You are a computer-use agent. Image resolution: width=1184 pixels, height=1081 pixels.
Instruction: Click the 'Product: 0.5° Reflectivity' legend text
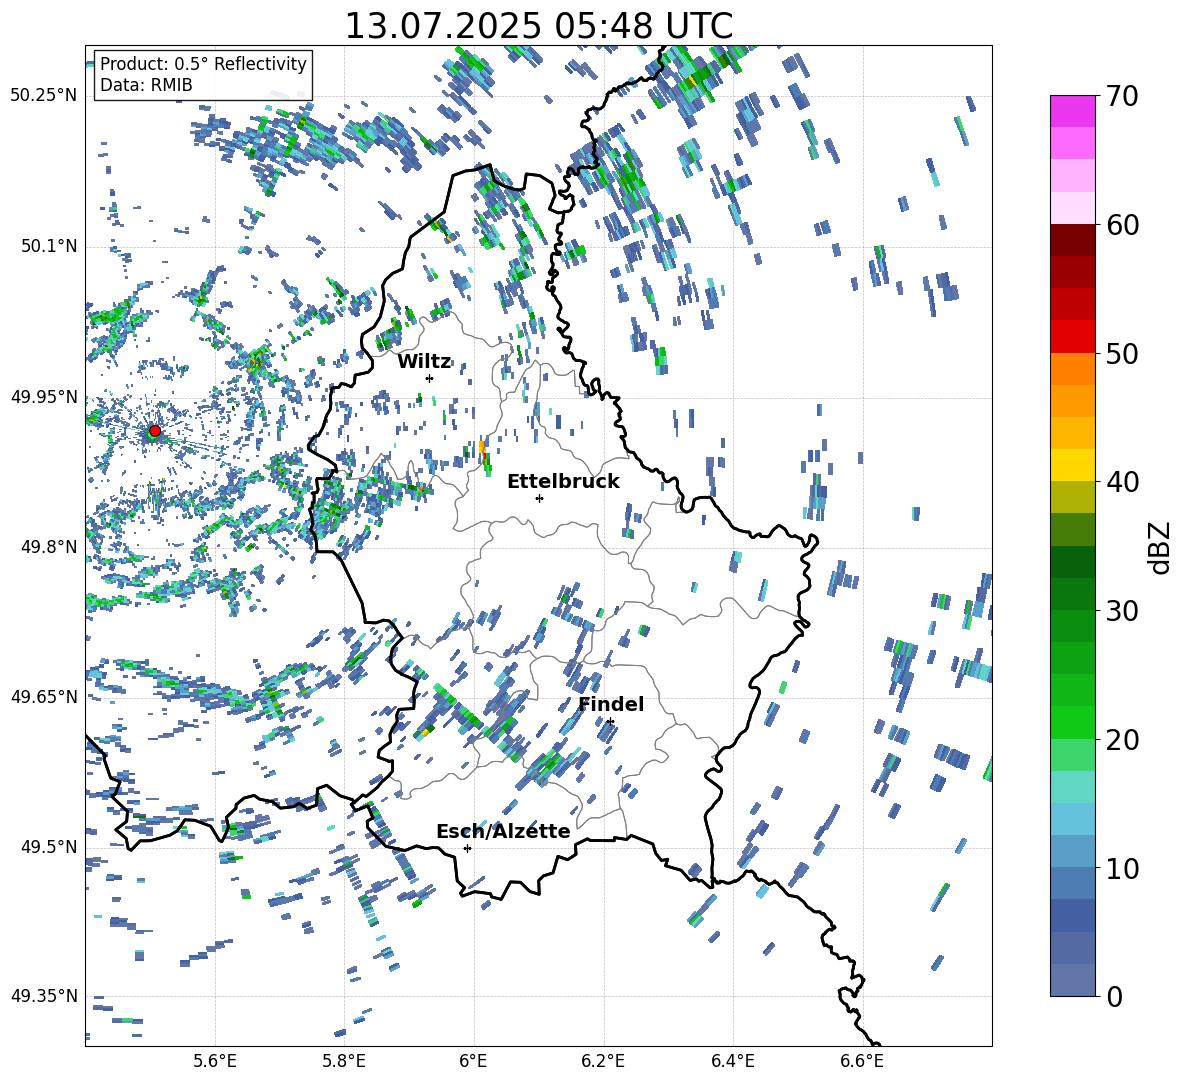coord(203,63)
